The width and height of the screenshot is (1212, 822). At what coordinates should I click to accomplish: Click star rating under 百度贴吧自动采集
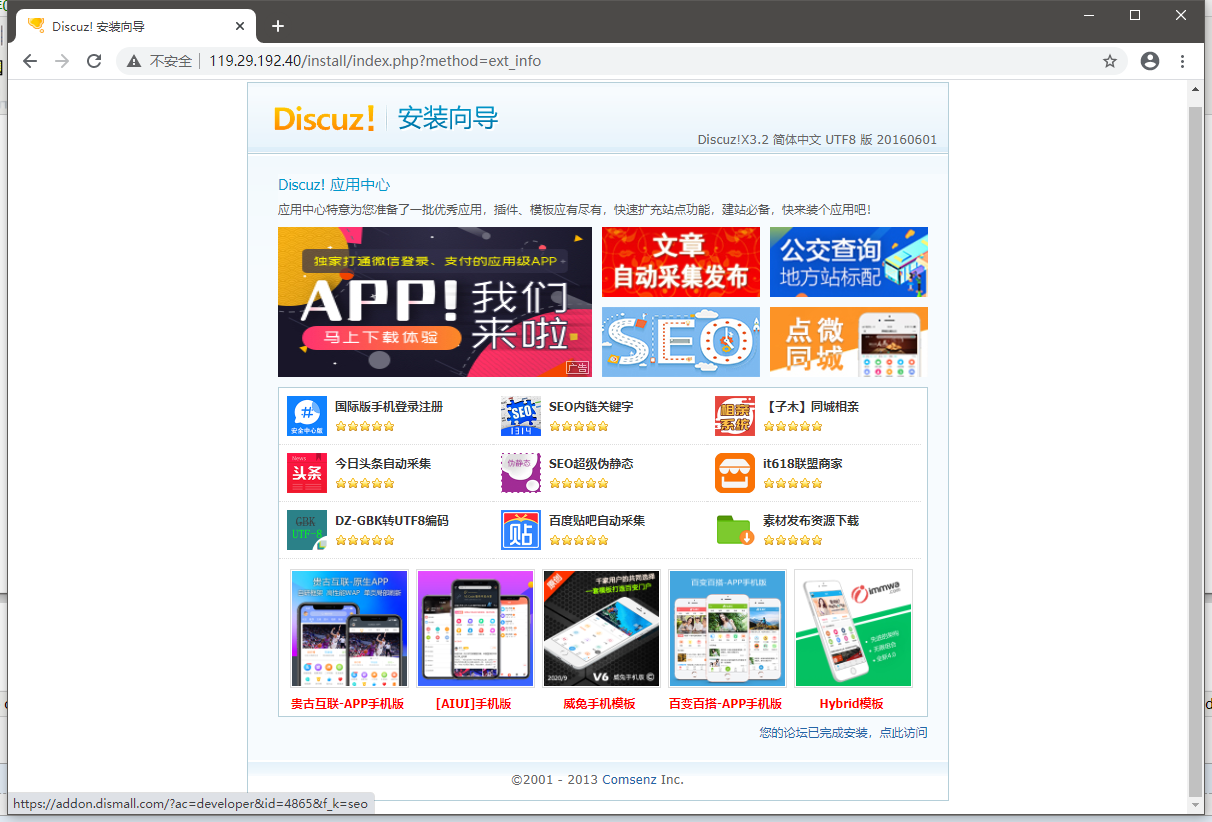coord(579,540)
